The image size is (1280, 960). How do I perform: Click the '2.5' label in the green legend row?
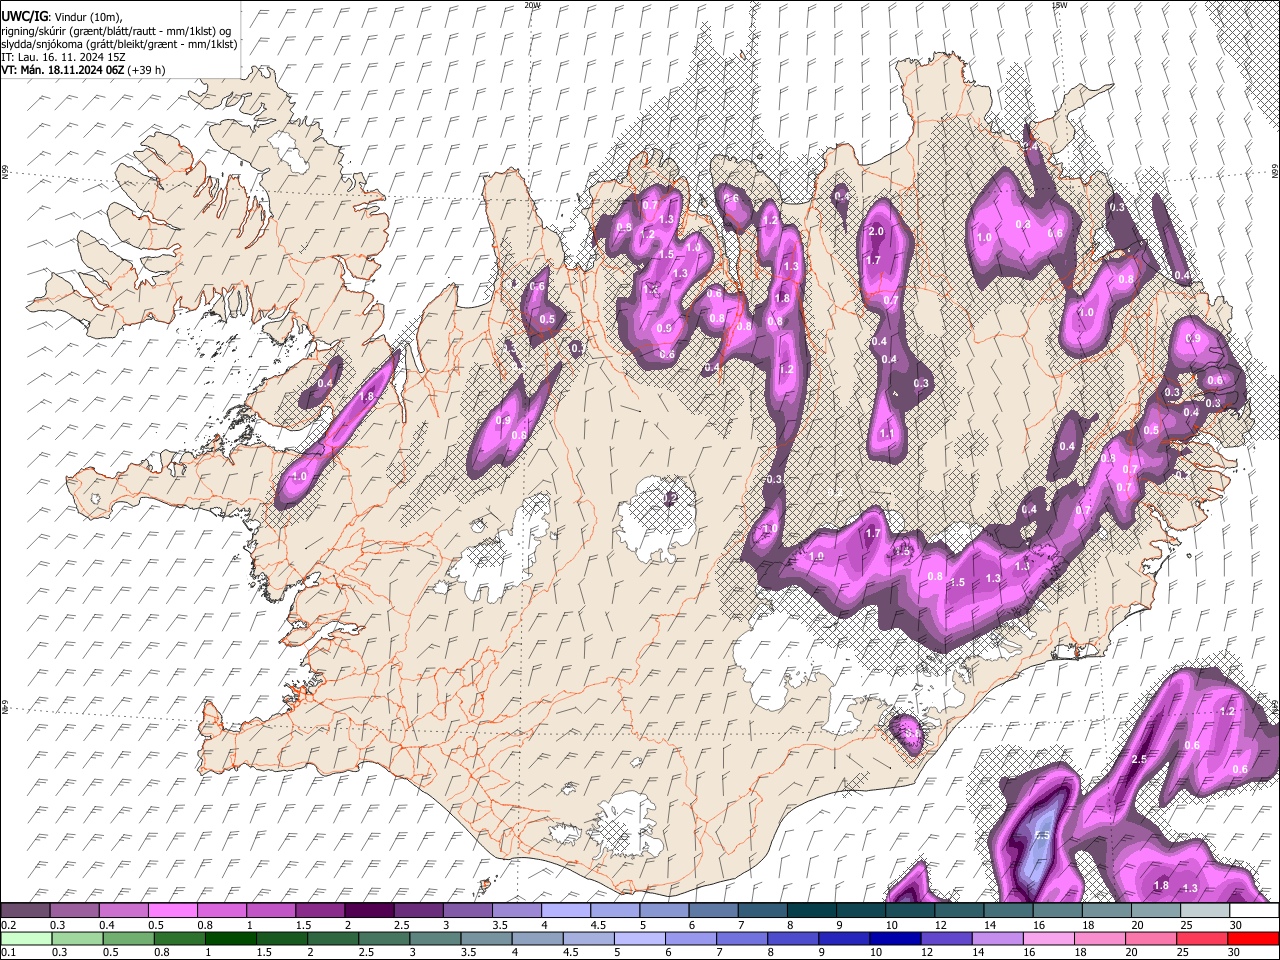[366, 953]
